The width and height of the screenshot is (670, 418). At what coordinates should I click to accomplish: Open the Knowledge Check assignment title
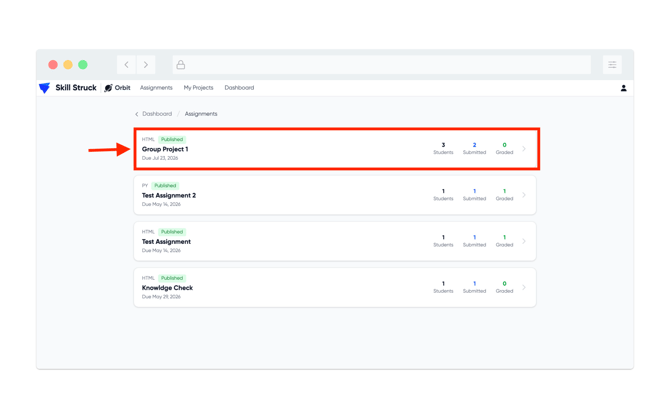point(168,288)
